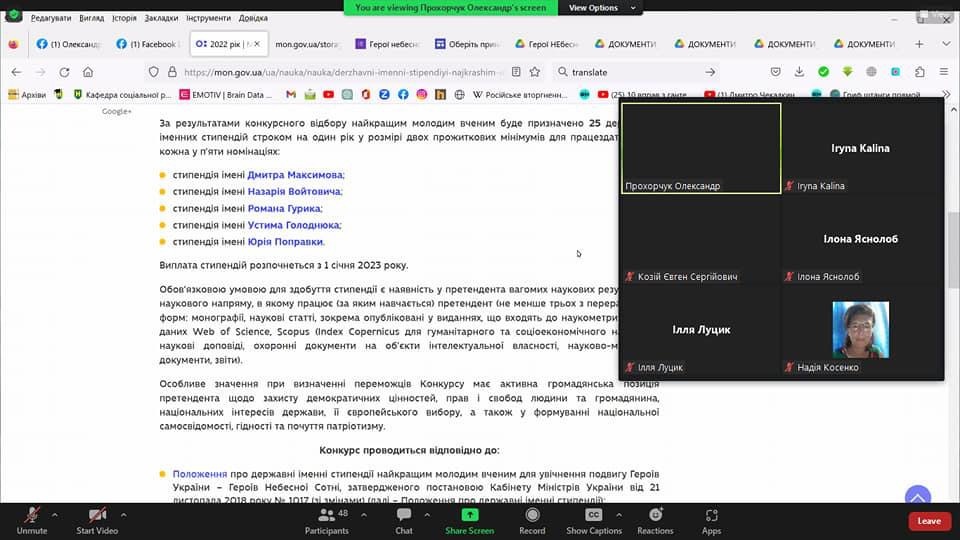Click the Unmute microphone icon
960x540 pixels.
[32, 515]
